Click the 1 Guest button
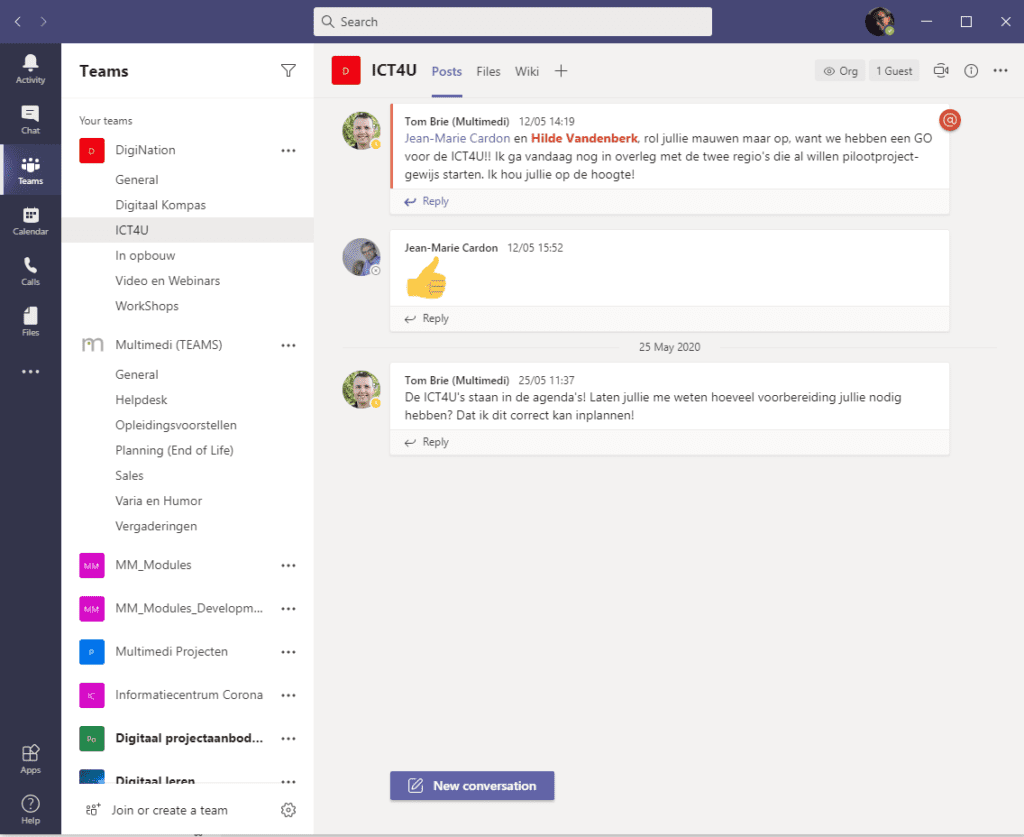Viewport: 1024px width, 837px height. click(894, 71)
